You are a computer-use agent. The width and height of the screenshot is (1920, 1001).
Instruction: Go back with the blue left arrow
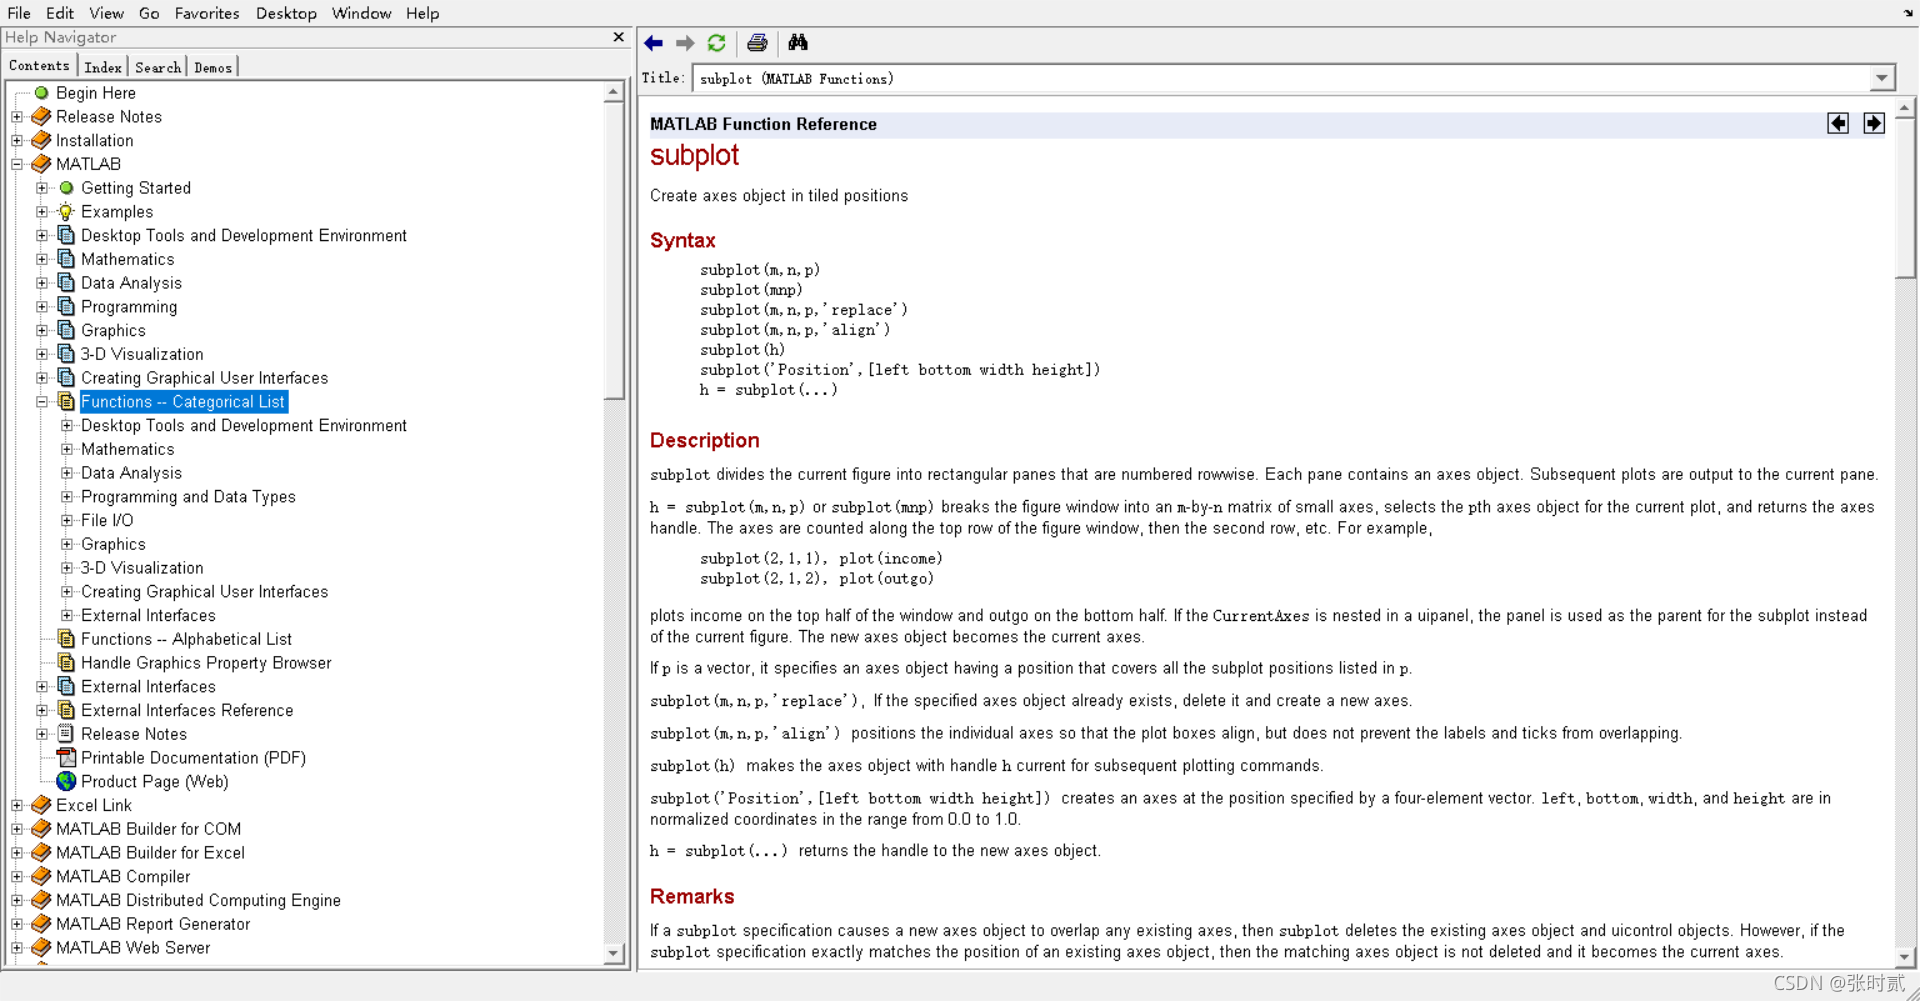[x=654, y=43]
